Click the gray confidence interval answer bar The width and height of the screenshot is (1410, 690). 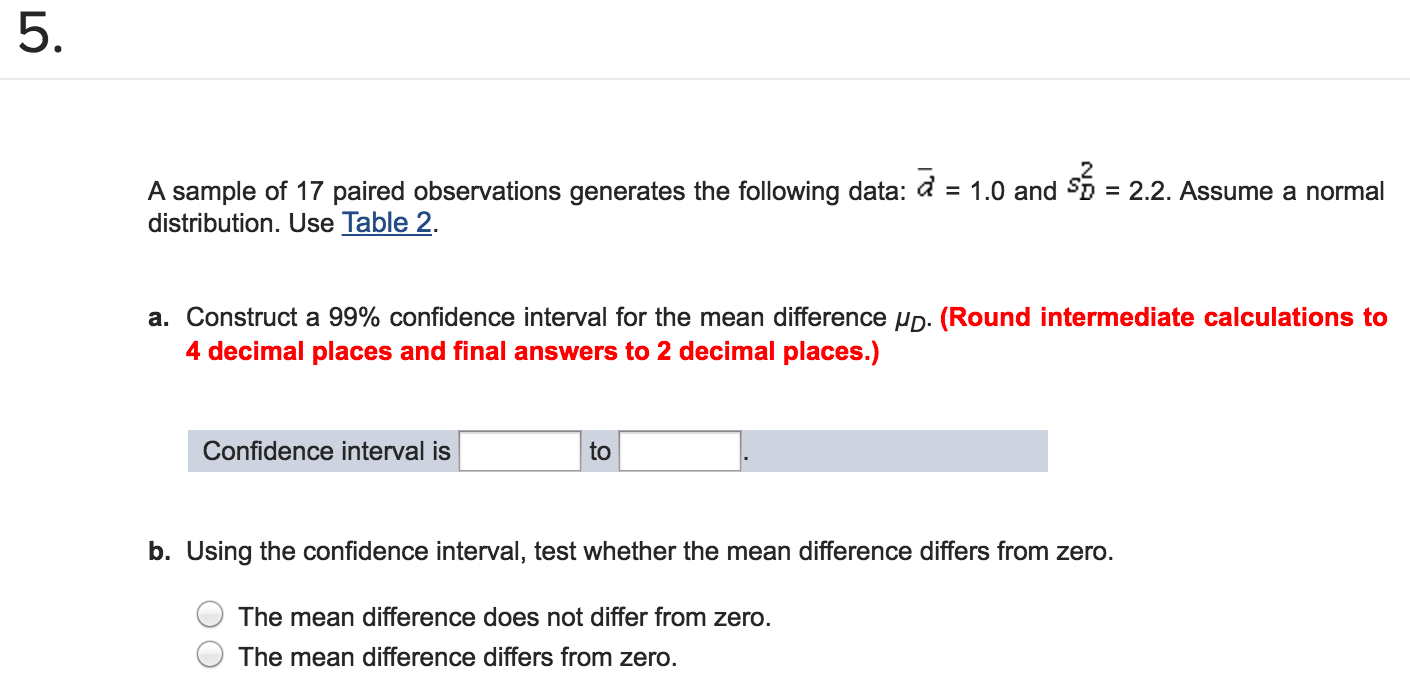[x=900, y=450]
